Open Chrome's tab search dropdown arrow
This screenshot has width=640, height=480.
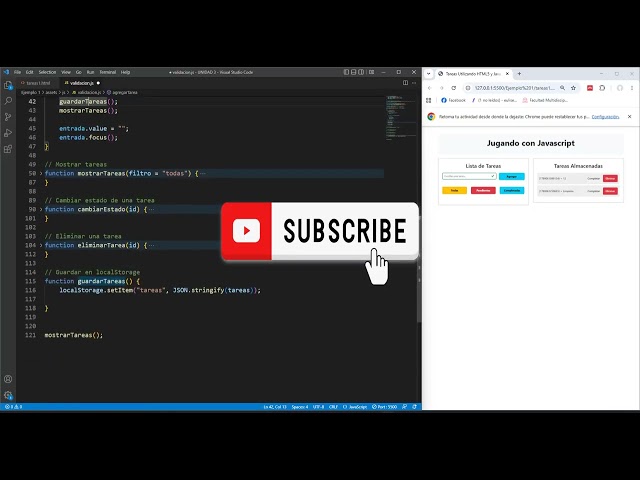pos(429,74)
